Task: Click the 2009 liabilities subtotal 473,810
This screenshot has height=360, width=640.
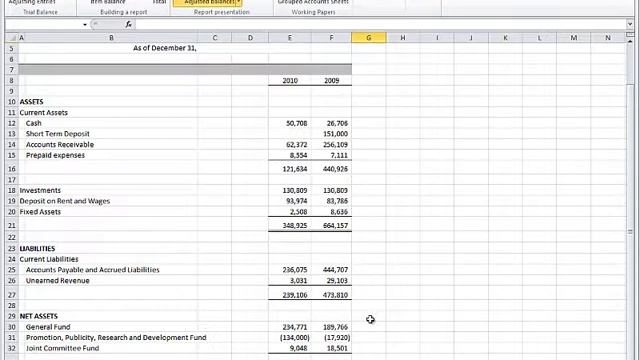Action: 335,295
